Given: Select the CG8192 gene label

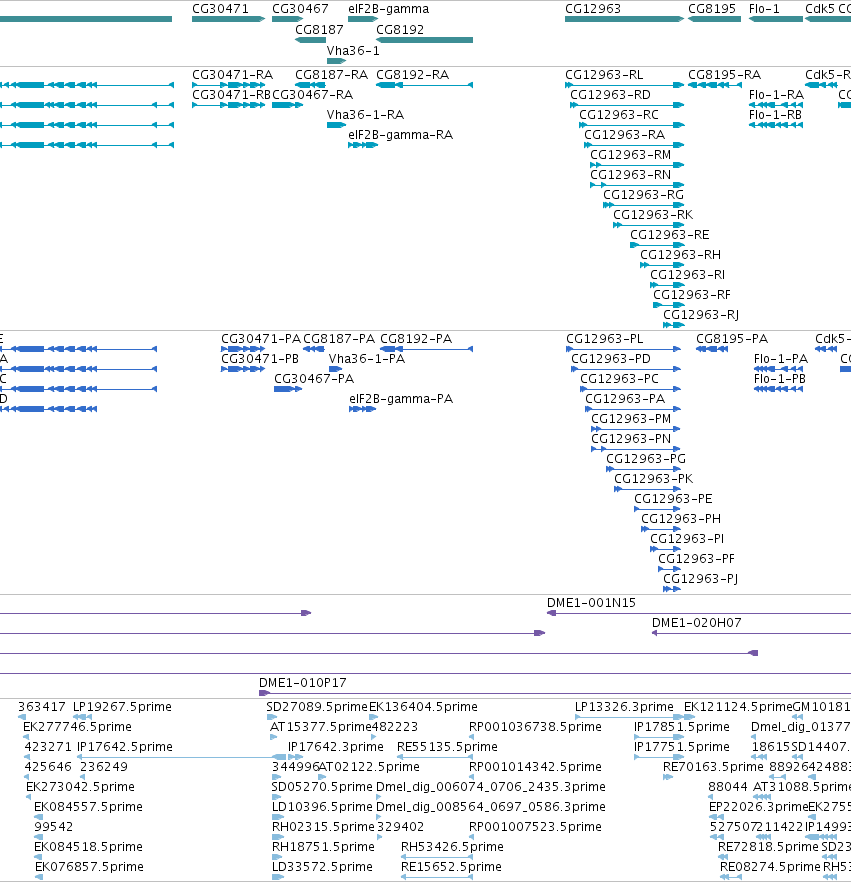Looking at the screenshot, I should click(400, 30).
